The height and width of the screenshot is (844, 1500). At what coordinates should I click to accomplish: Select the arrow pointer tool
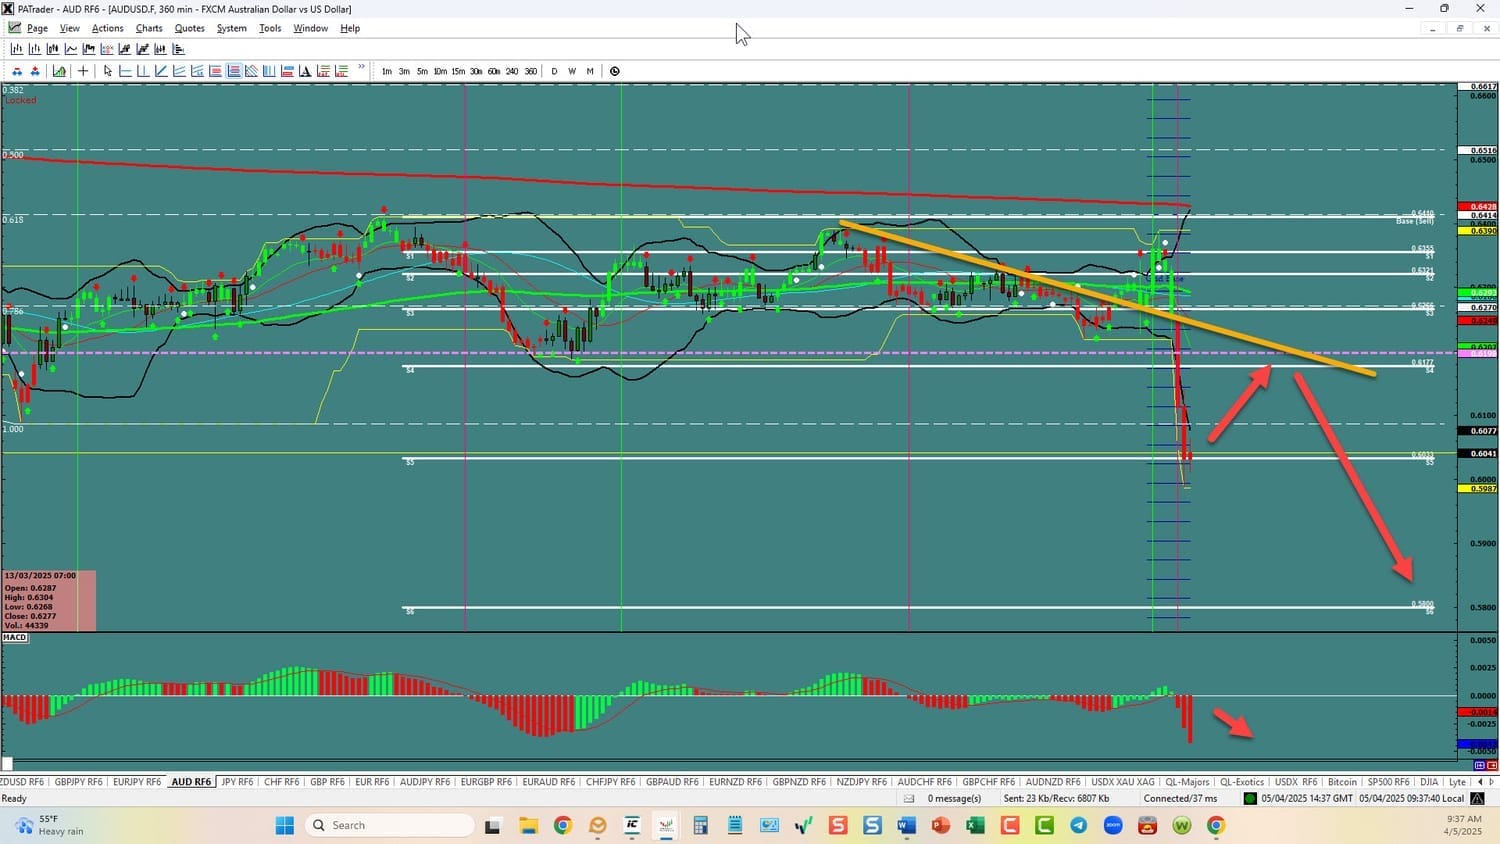[108, 71]
